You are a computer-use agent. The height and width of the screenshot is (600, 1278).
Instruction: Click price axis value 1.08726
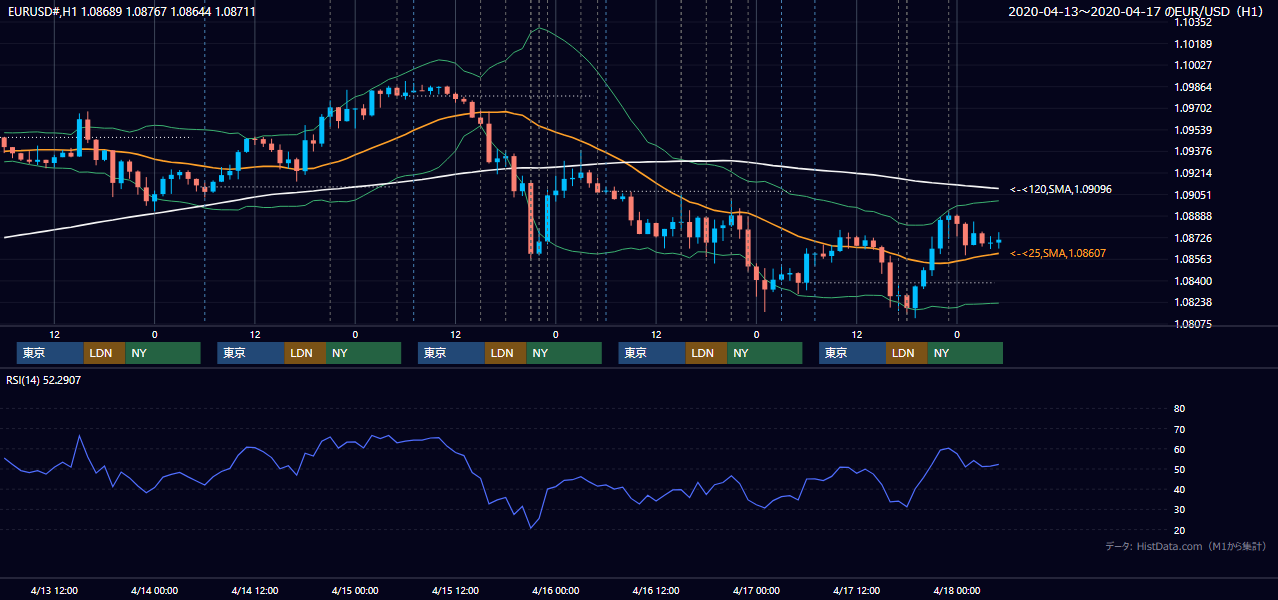[x=1193, y=238]
